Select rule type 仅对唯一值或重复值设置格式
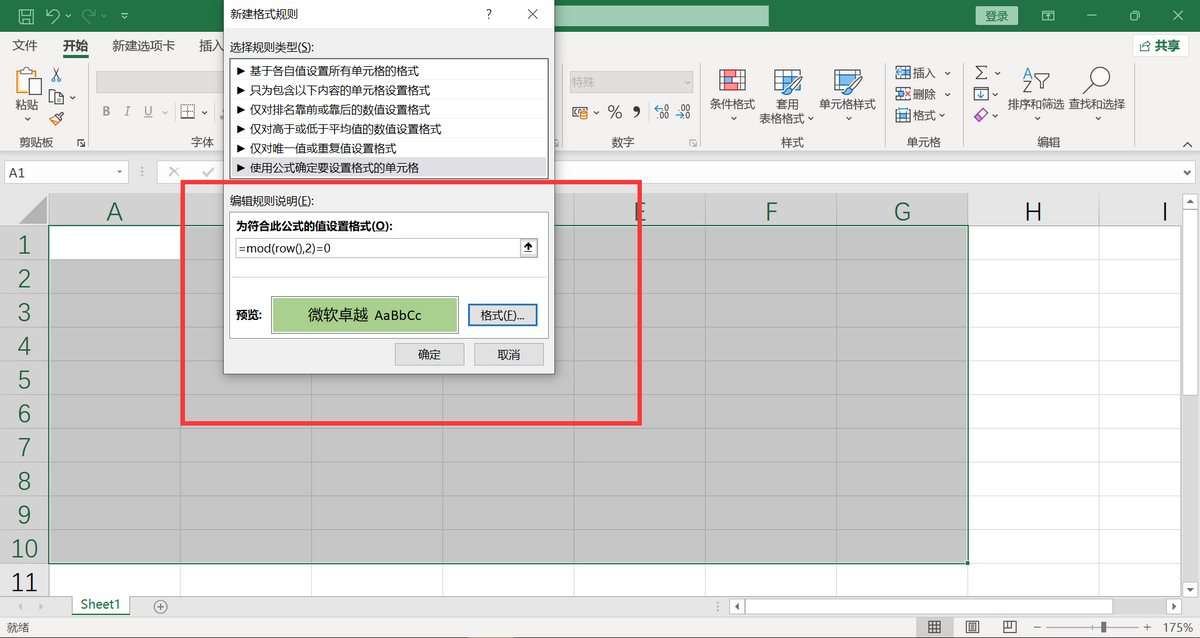This screenshot has width=1200, height=638. pyautogui.click(x=389, y=148)
